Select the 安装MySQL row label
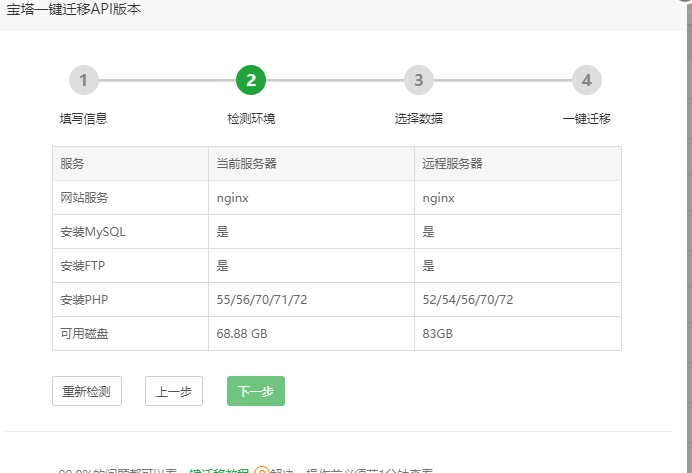This screenshot has width=692, height=473. coord(93,232)
